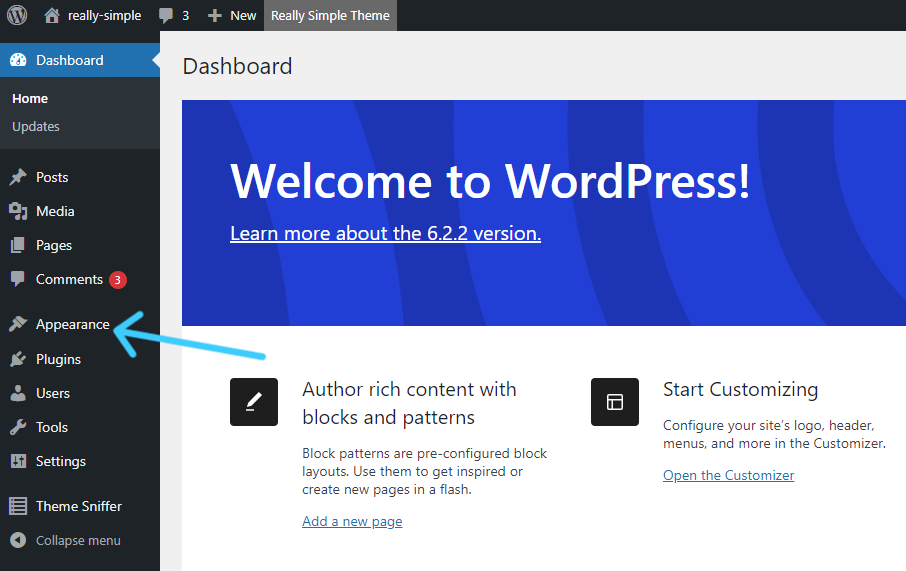Open the comments bubble icon in the admin bar

point(166,16)
